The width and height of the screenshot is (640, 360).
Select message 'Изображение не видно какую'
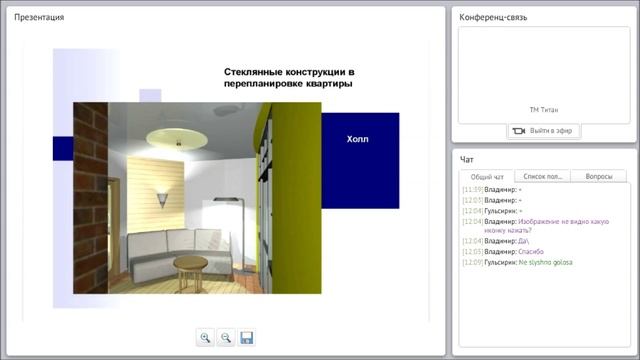(563, 222)
